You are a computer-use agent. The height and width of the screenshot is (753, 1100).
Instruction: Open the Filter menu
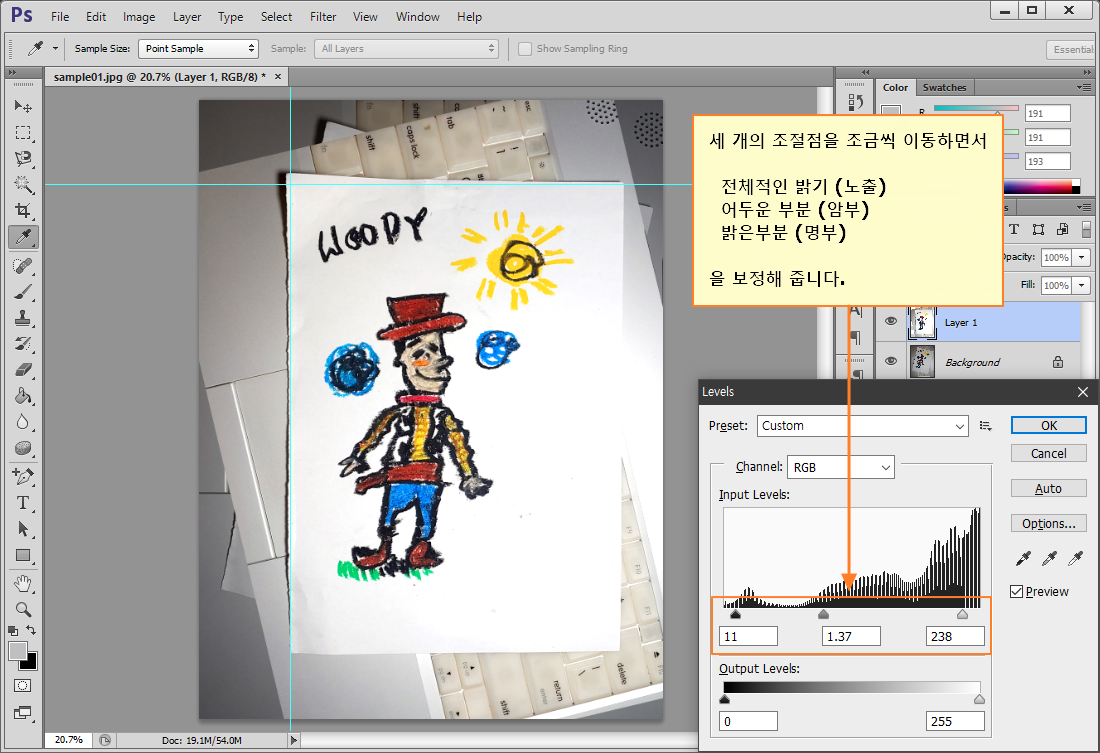[x=323, y=17]
